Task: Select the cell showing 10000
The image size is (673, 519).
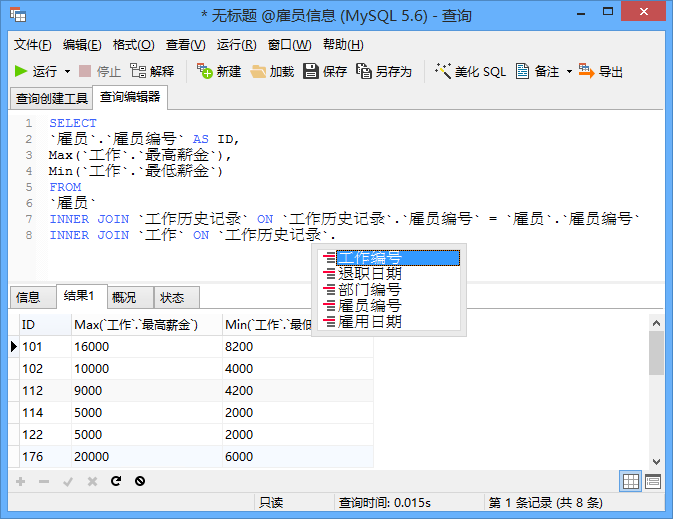Action: (147, 368)
